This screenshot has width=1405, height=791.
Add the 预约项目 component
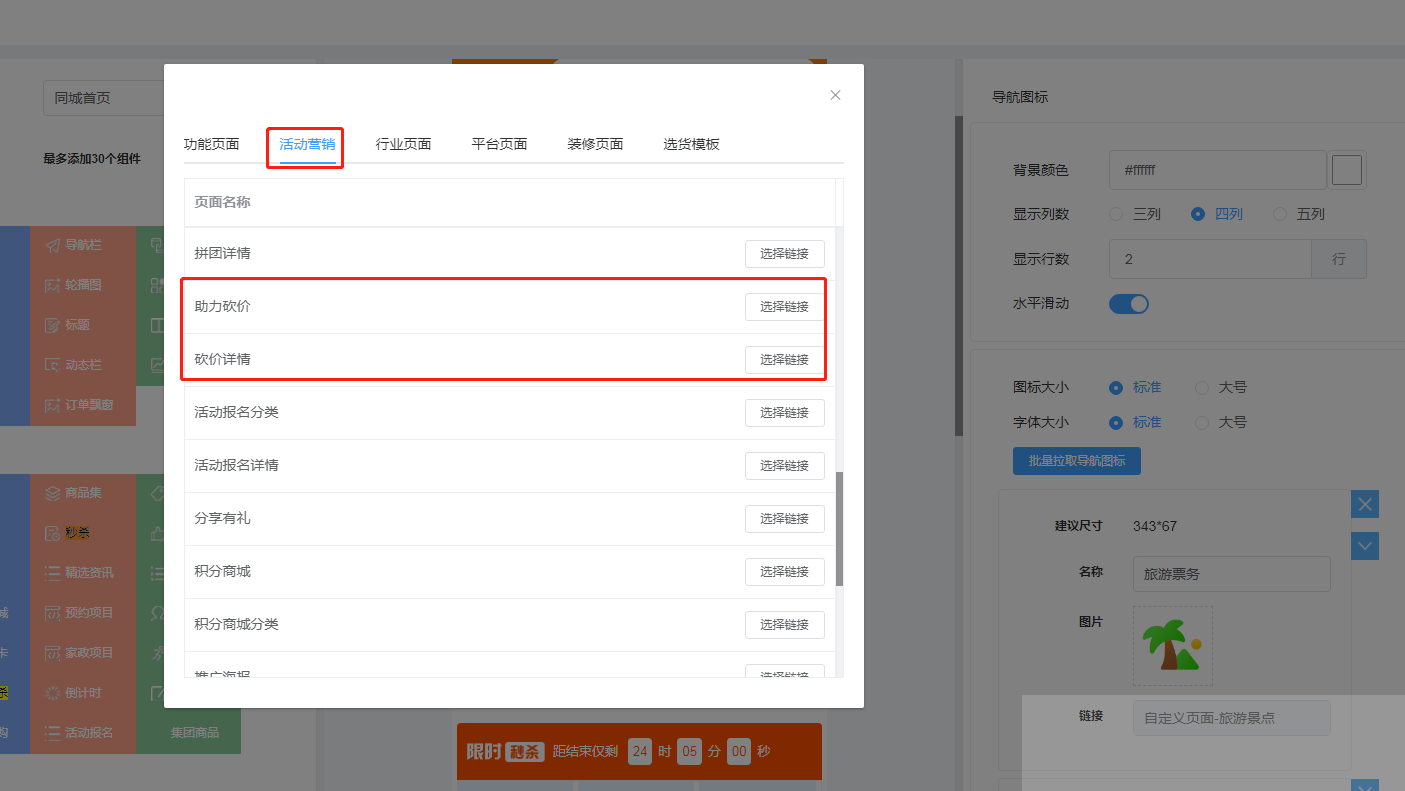pos(82,613)
